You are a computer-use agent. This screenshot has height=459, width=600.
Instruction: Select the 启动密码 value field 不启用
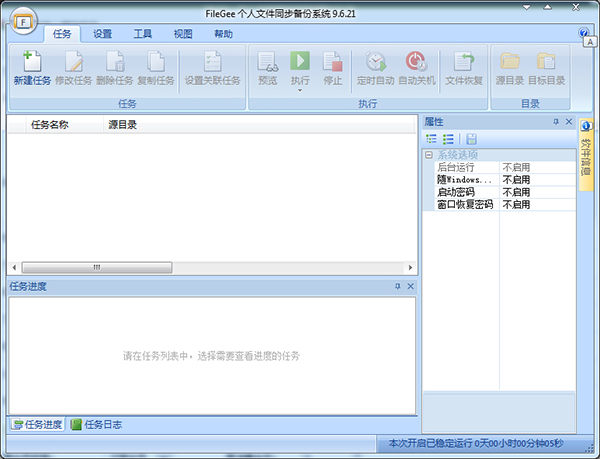(x=537, y=192)
